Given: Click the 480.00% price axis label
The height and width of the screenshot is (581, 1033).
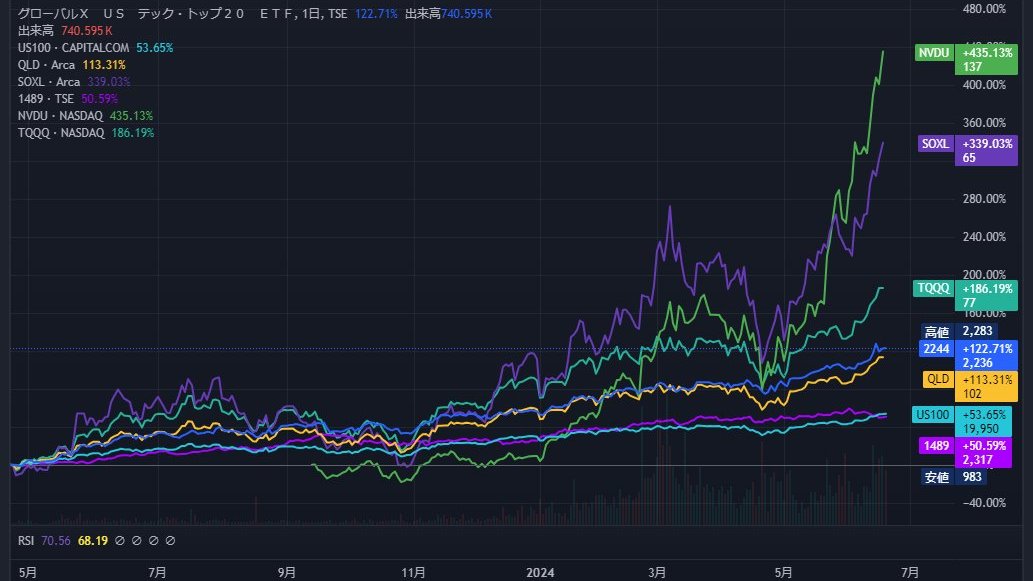Looking at the screenshot, I should coord(984,9).
